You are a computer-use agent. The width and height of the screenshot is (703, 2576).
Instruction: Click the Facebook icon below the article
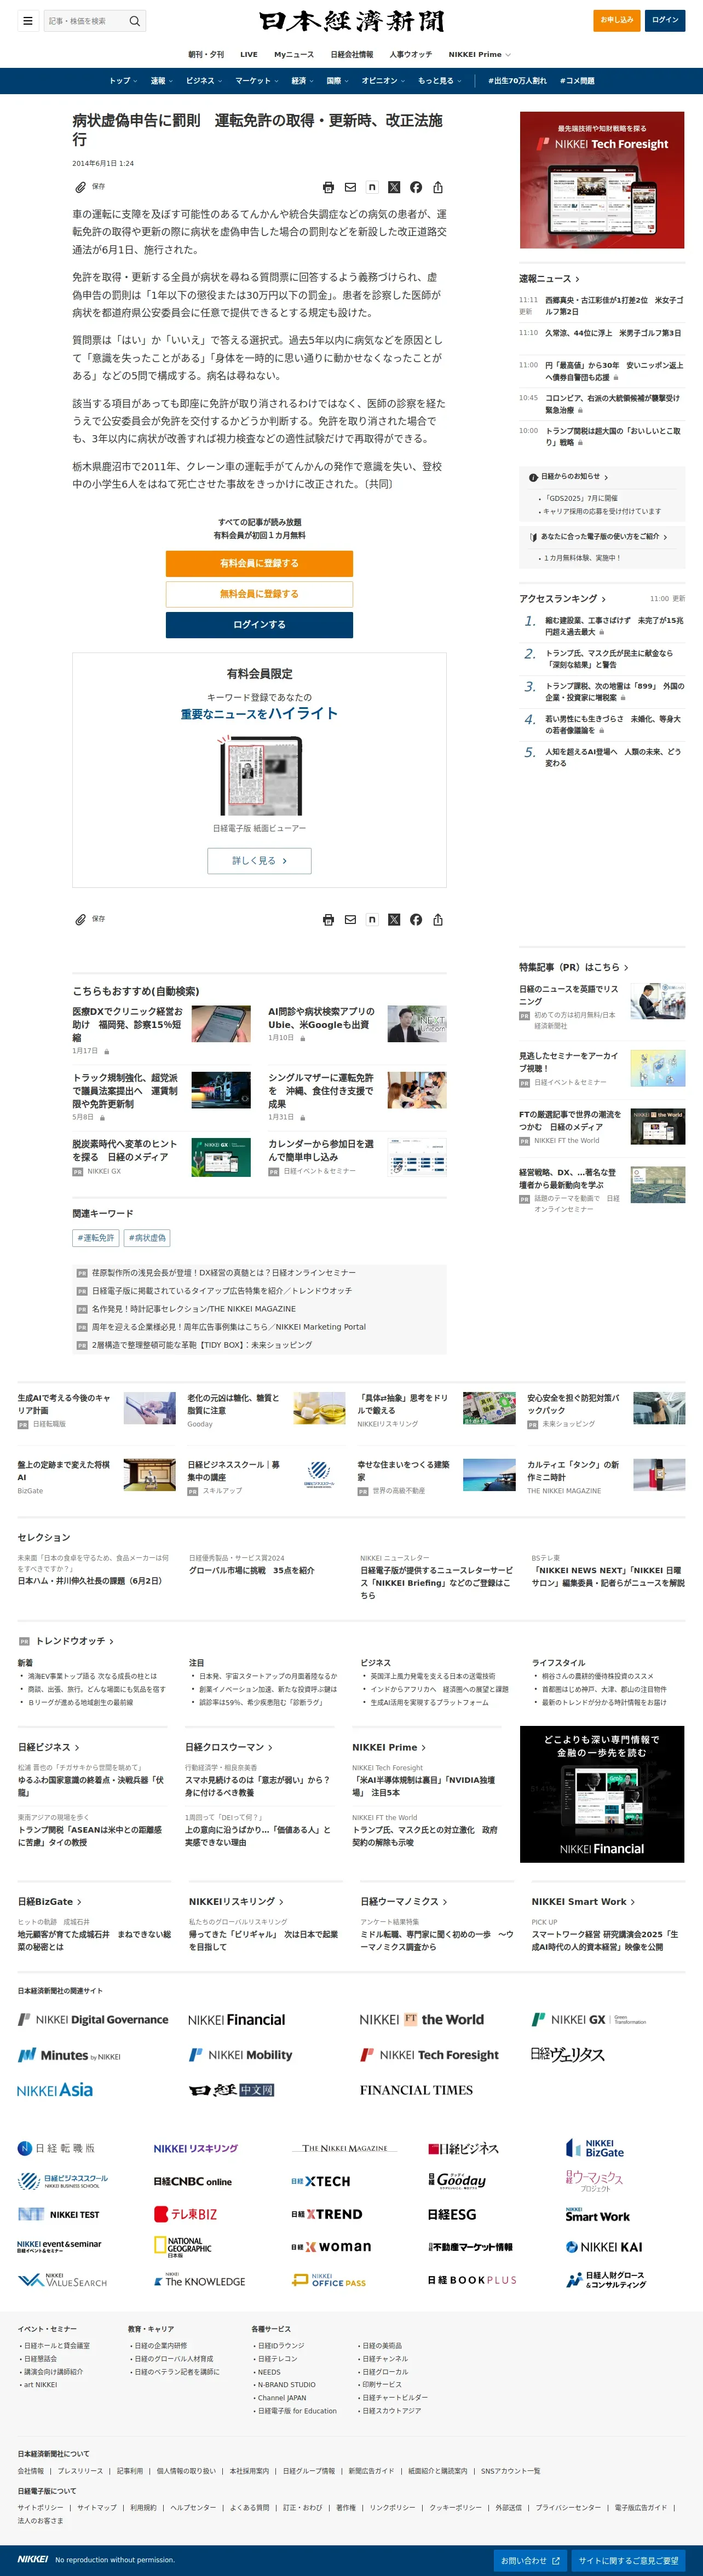[x=416, y=920]
